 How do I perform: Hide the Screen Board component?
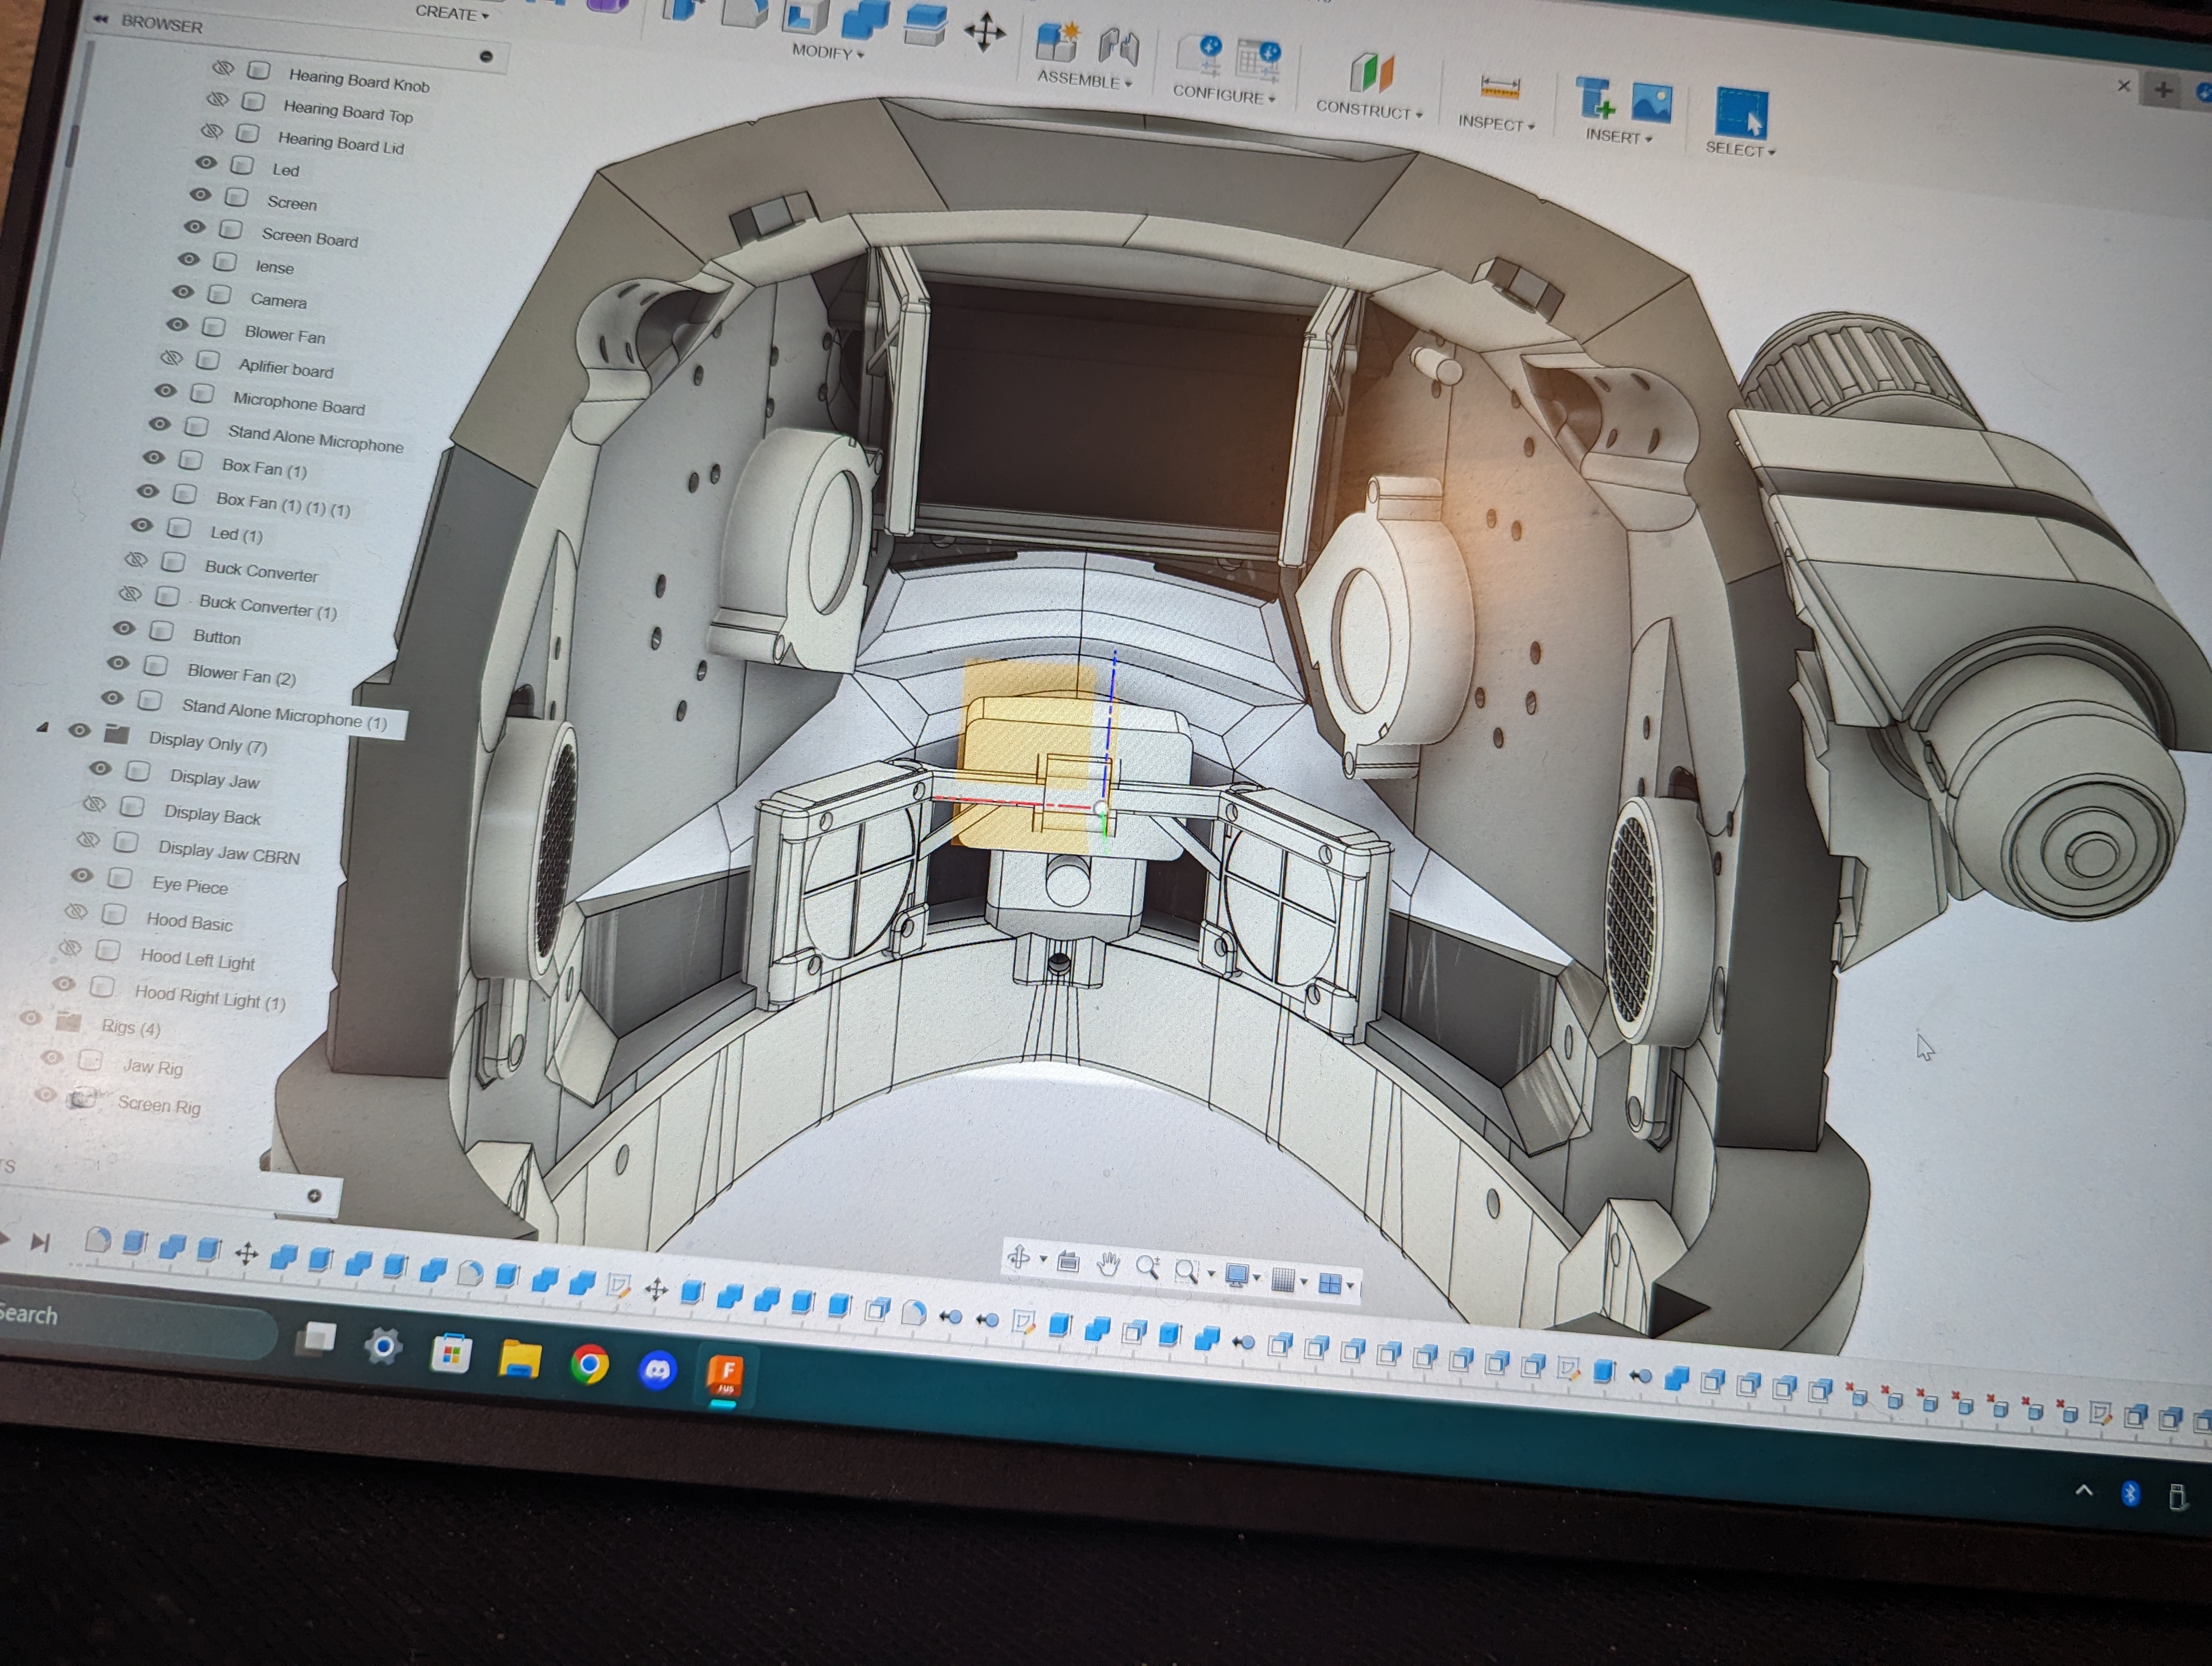[x=194, y=227]
